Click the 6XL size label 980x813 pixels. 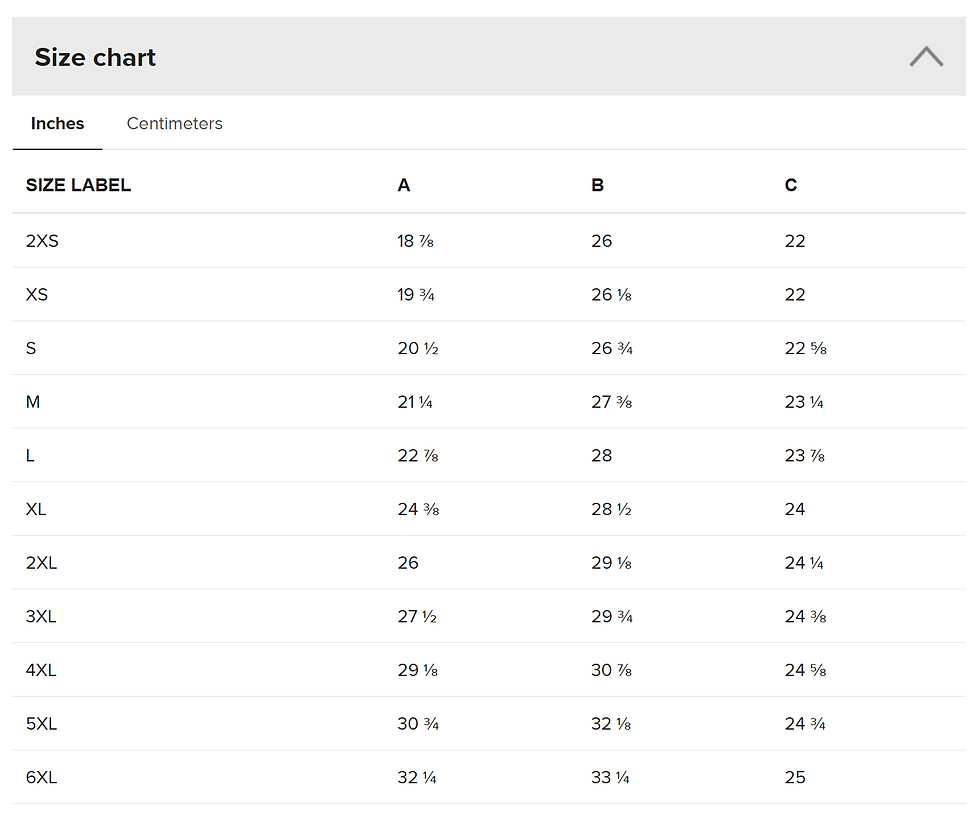click(41, 777)
